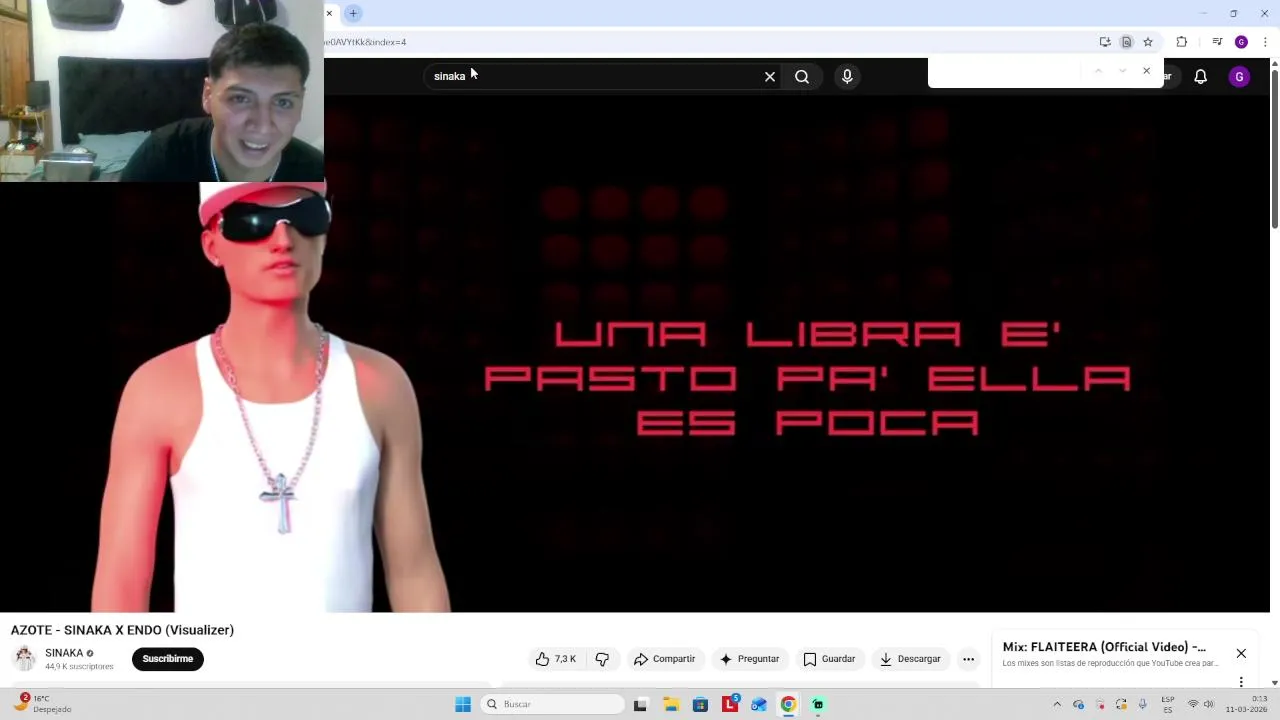
Task: Open a new Chrome tab
Action: (x=353, y=13)
